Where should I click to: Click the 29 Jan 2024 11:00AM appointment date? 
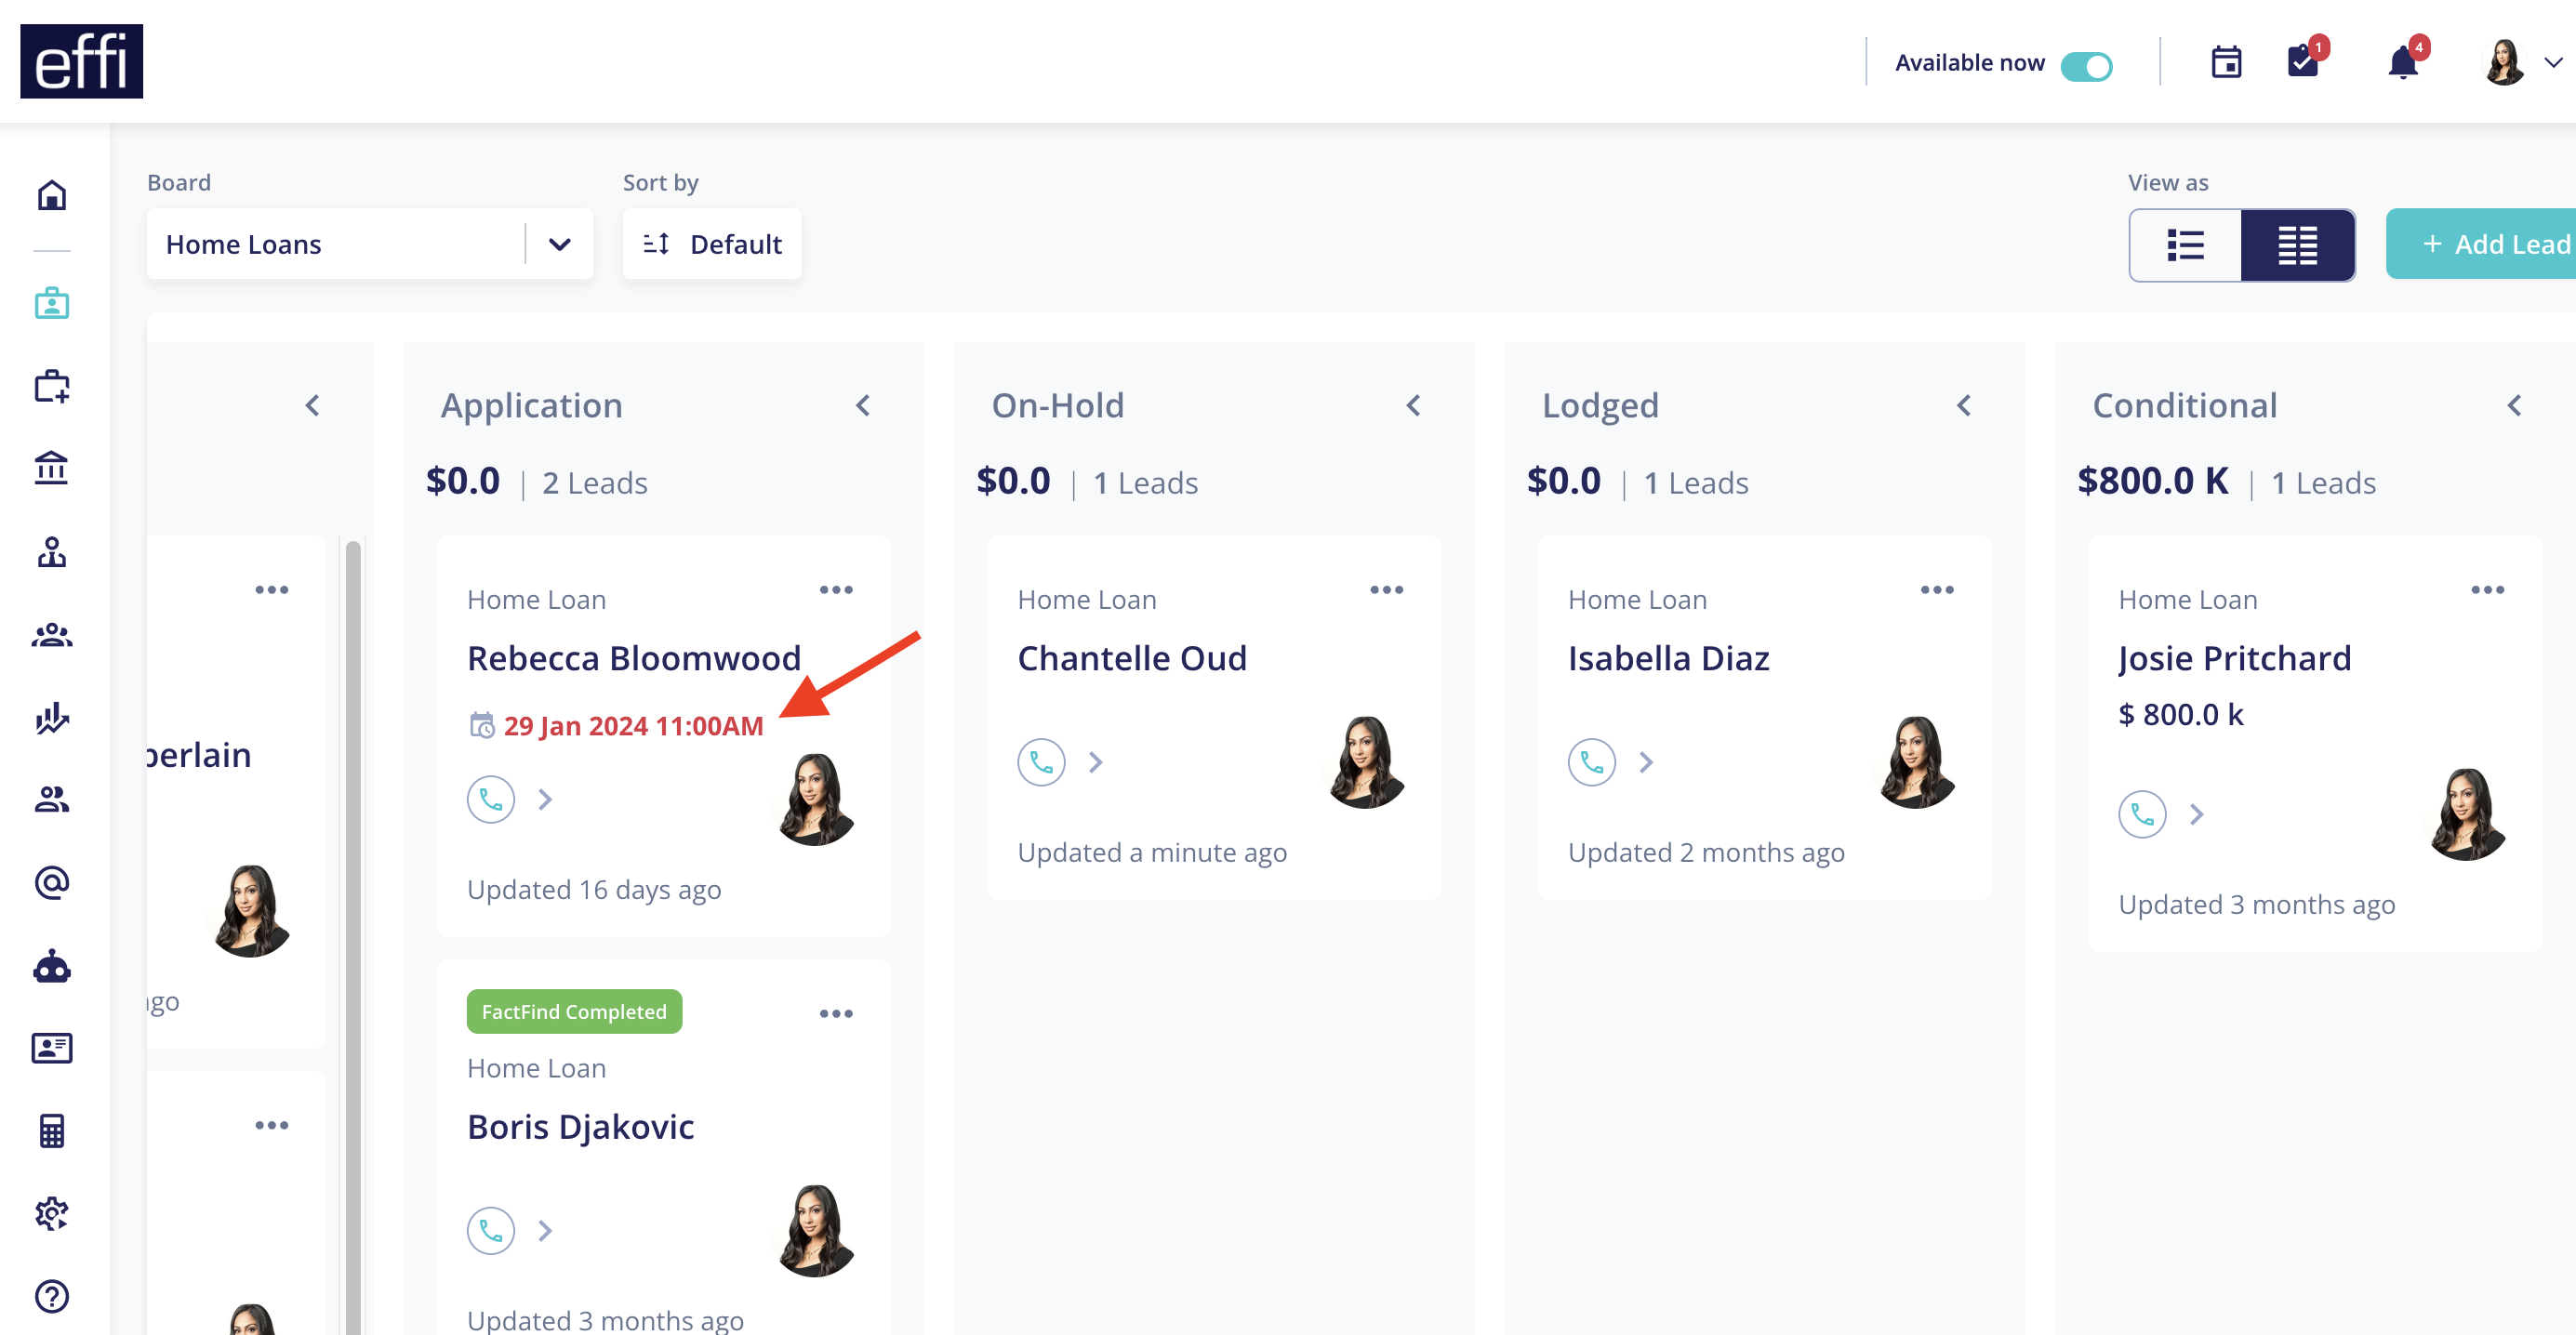pos(633,726)
